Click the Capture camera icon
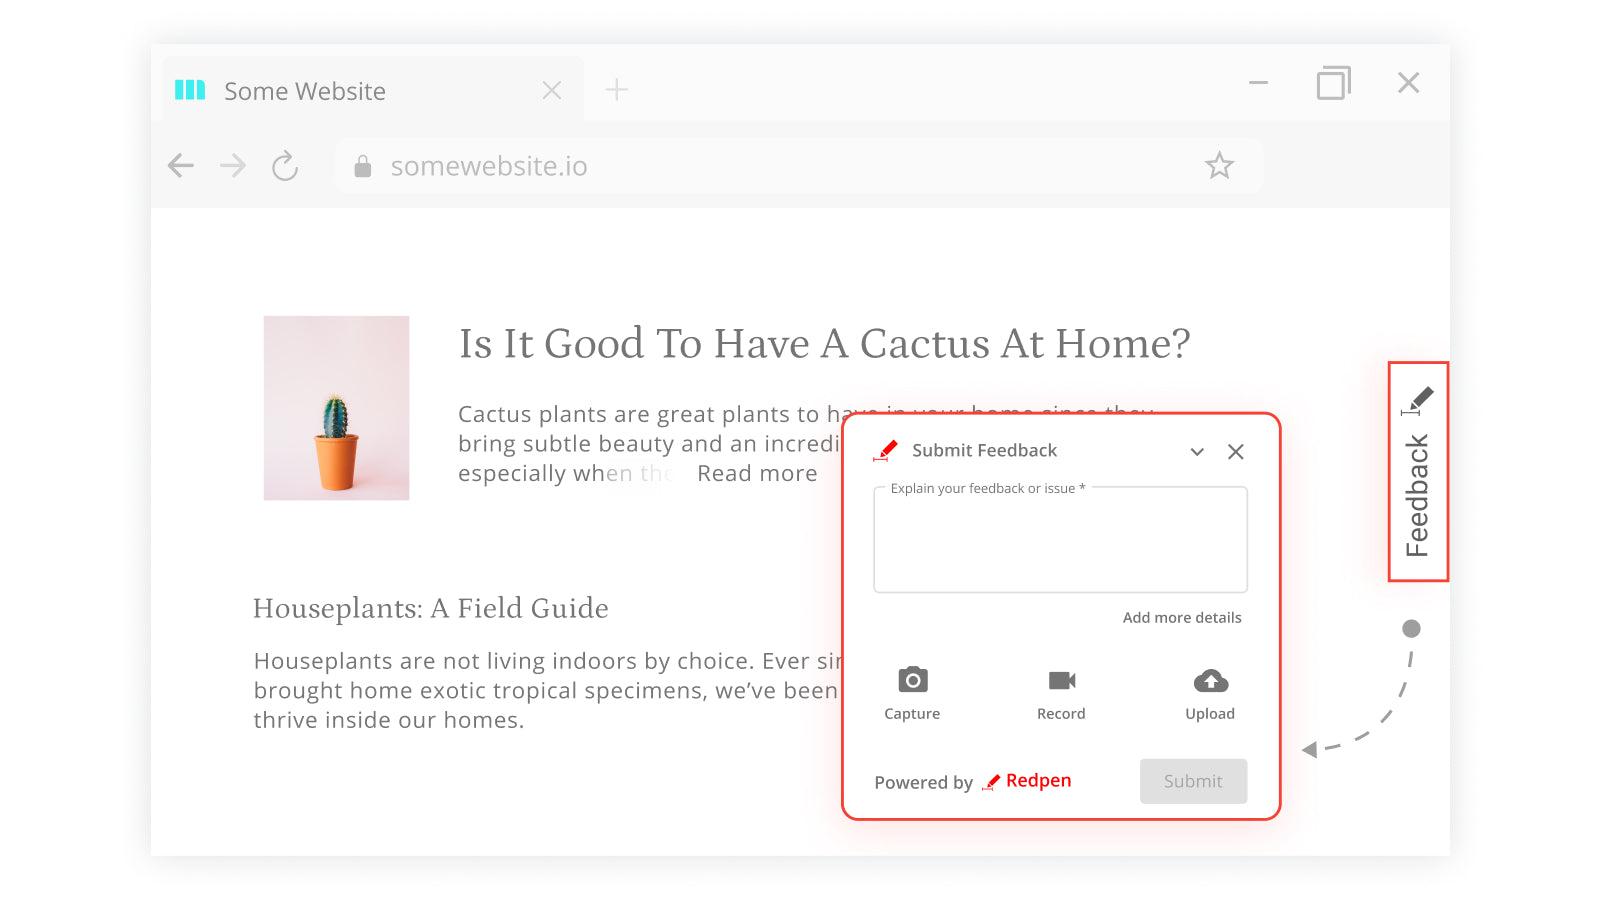Viewport: 1600px width, 900px height. coord(912,681)
